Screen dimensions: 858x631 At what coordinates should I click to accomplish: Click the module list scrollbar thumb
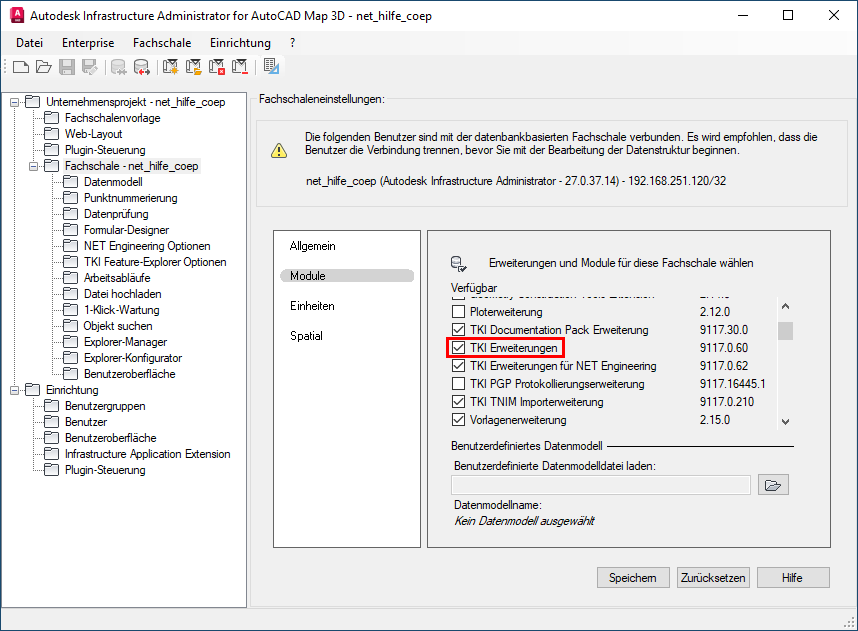click(786, 331)
